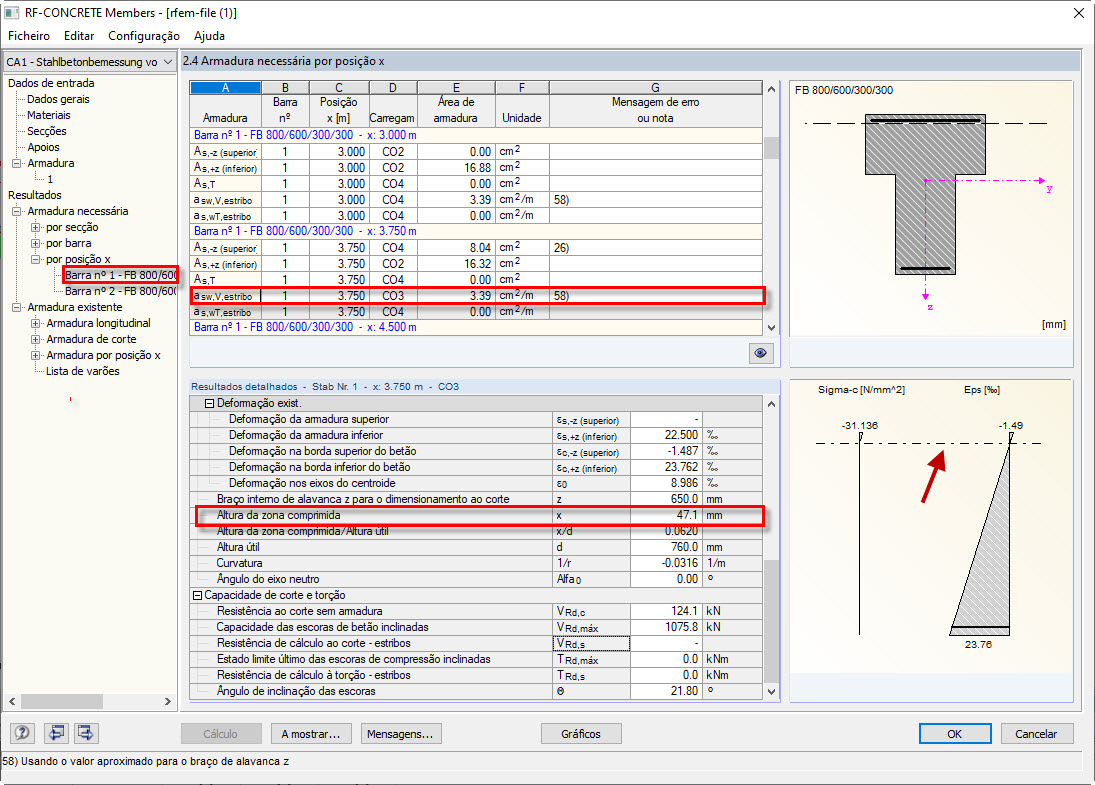Click the navigator horizontal scrollbar left arrow
The width and height of the screenshot is (1095, 785).
click(13, 701)
